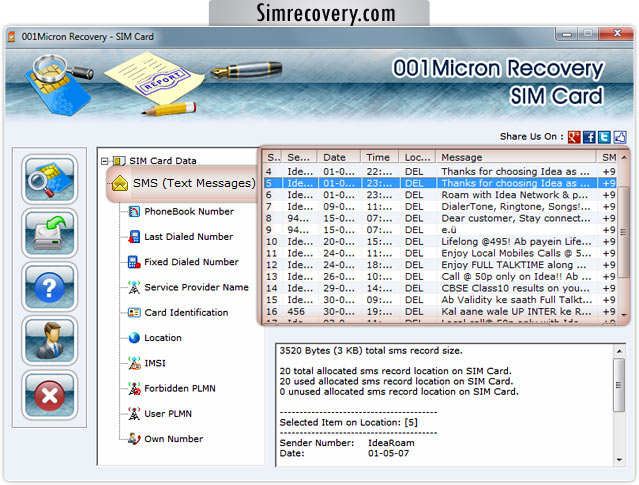Image resolution: width=639 pixels, height=485 pixels.
Task: Click 'Selected Item on Location: [5]' text
Action: click(x=348, y=423)
